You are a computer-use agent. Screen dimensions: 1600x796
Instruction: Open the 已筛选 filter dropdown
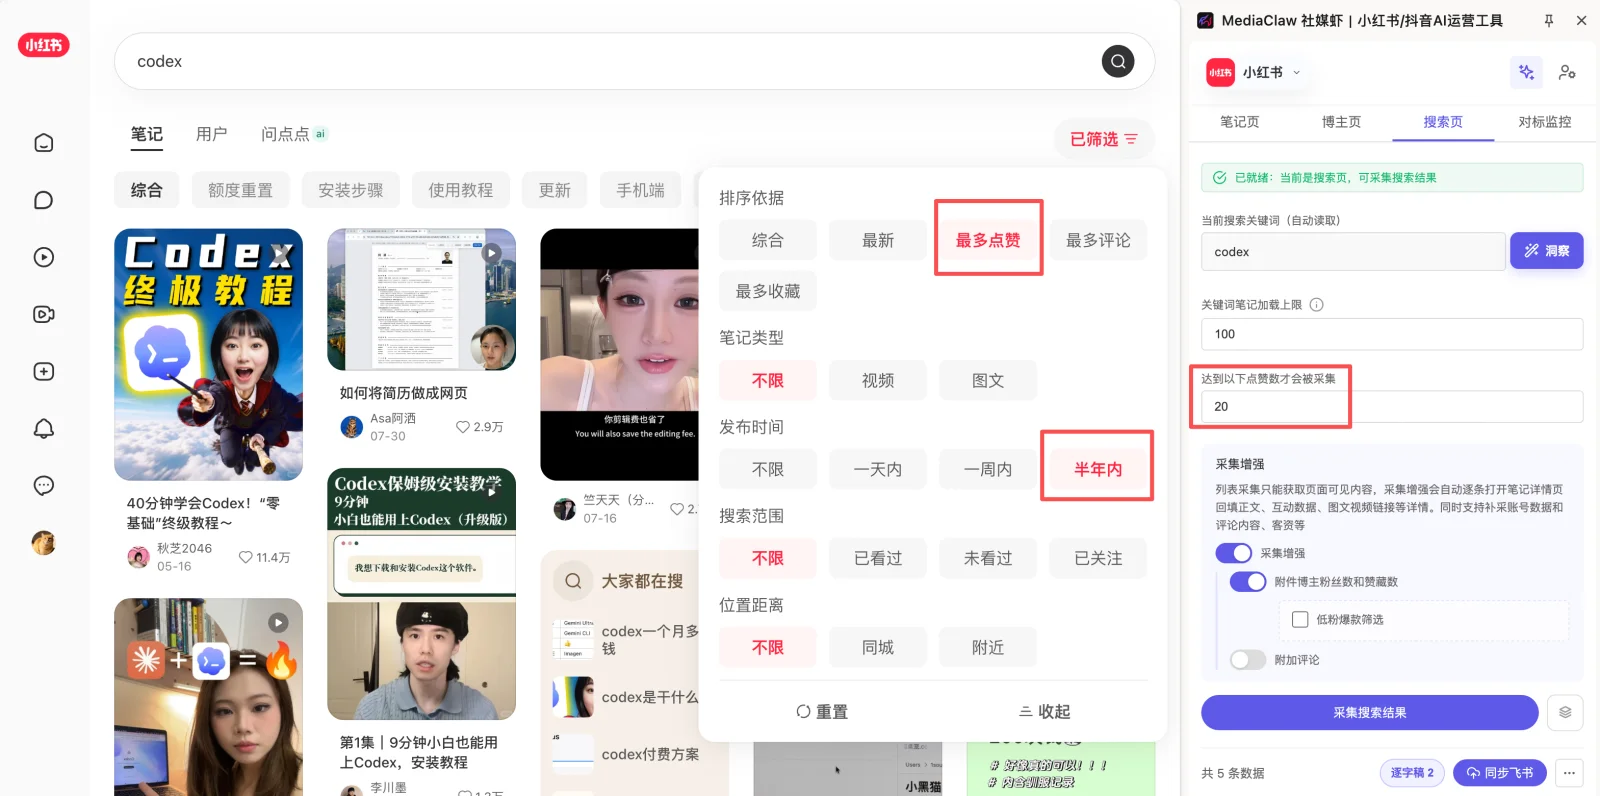click(x=1104, y=139)
